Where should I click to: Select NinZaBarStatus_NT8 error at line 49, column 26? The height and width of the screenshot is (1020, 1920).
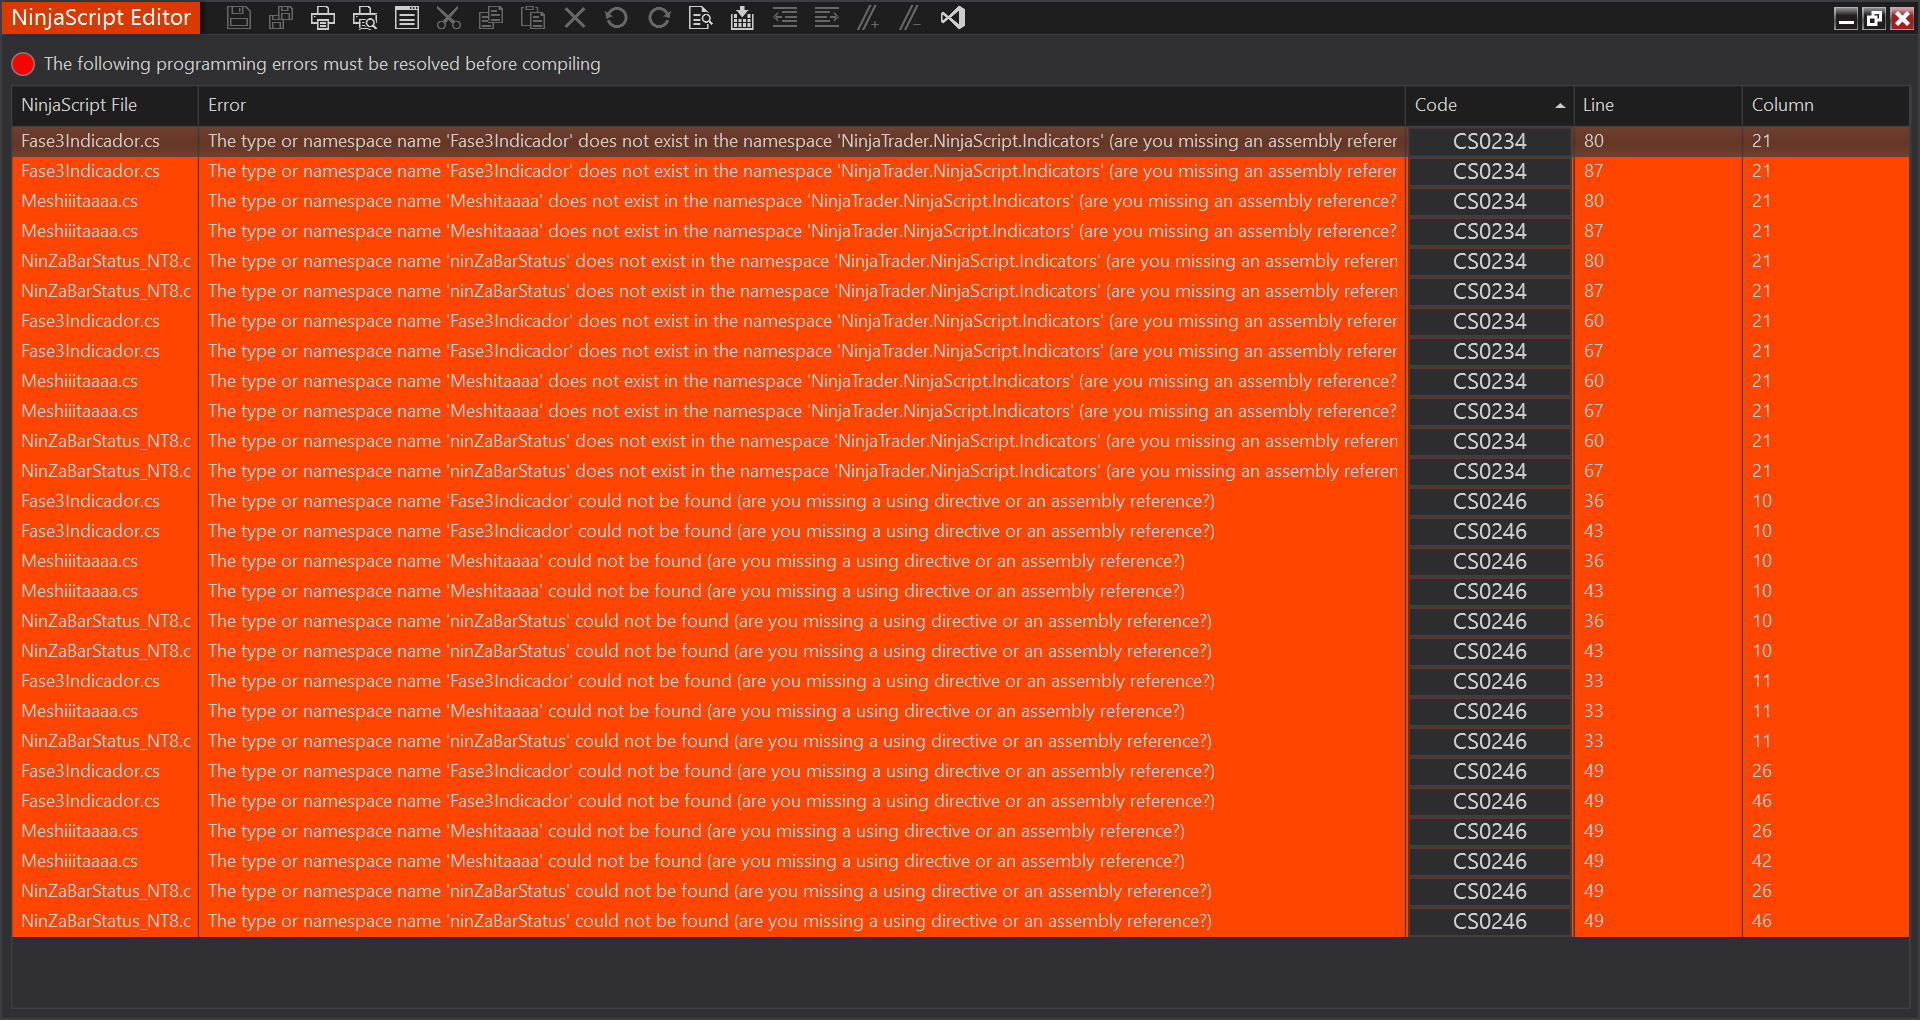(960, 891)
